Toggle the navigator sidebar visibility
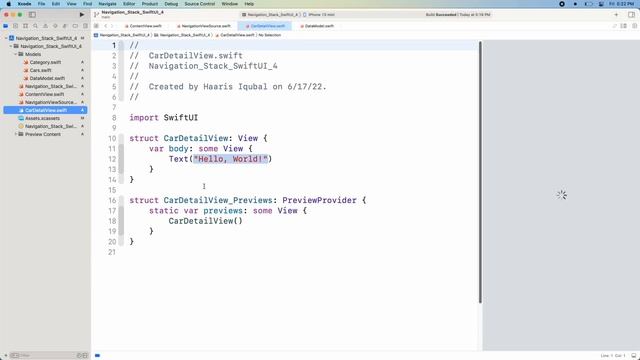 pos(32,15)
